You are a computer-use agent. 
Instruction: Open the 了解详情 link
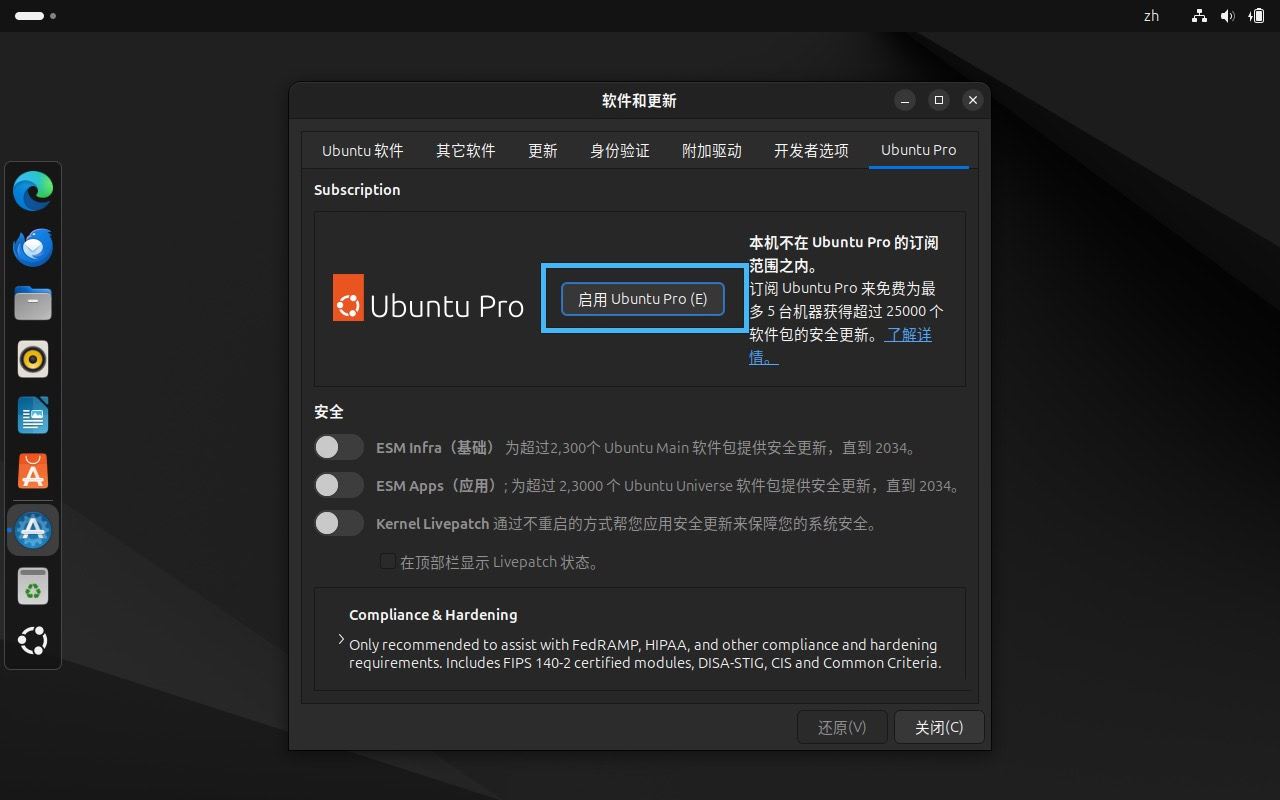[x=907, y=334]
